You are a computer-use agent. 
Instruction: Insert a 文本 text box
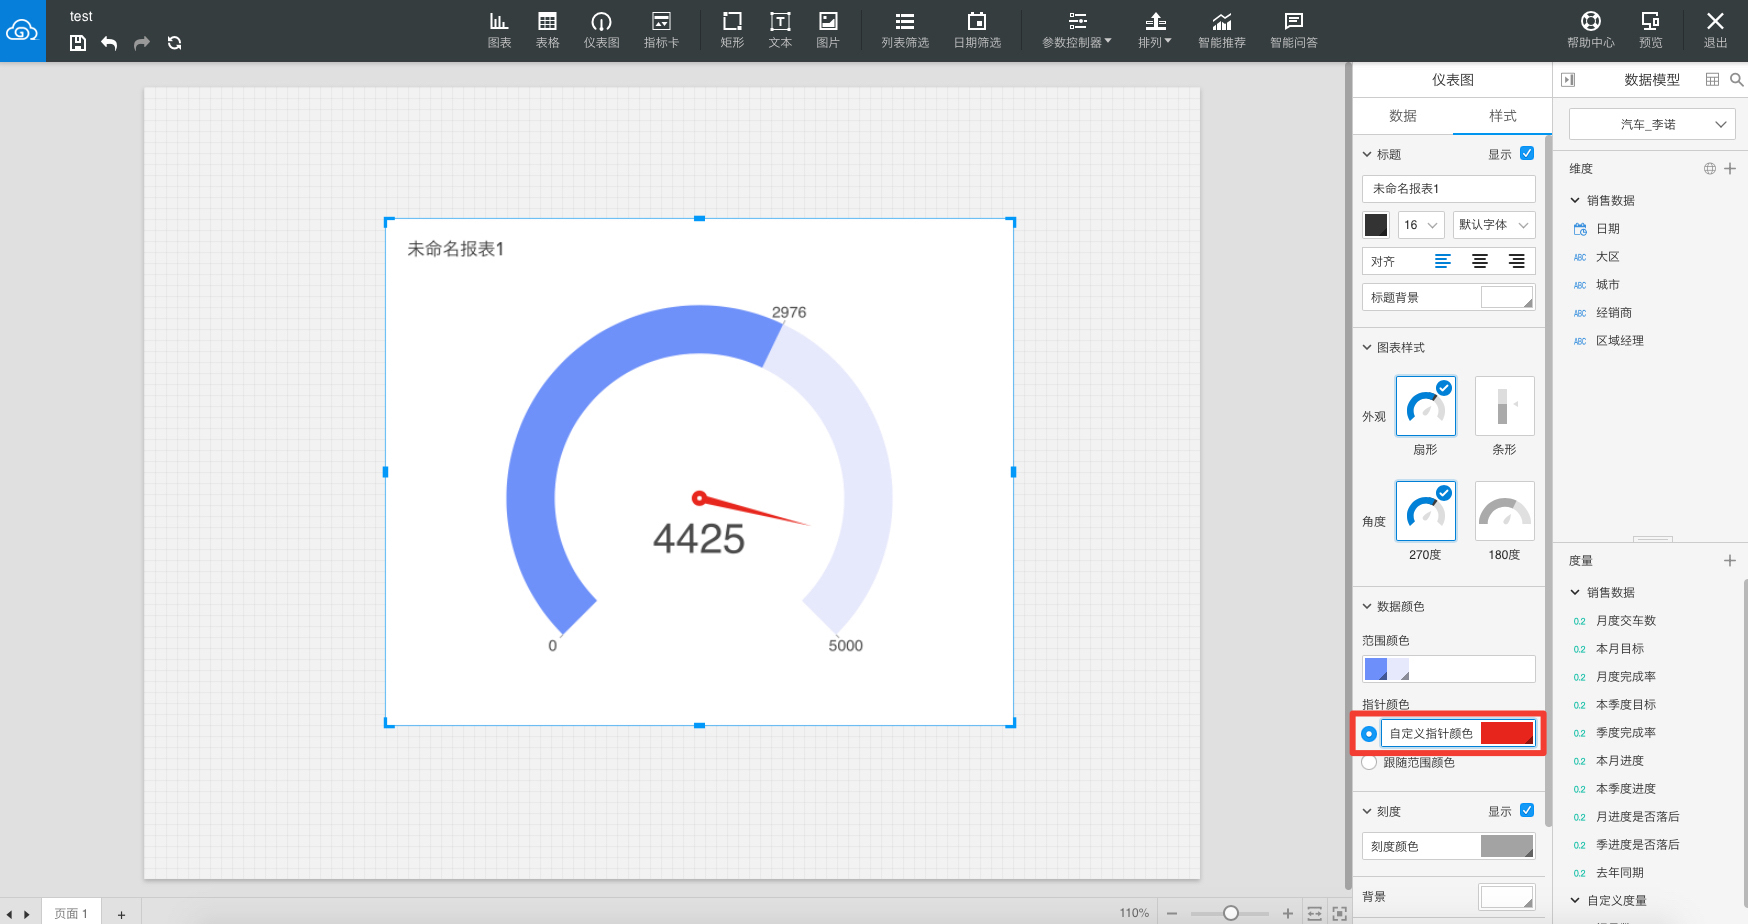pyautogui.click(x=780, y=30)
